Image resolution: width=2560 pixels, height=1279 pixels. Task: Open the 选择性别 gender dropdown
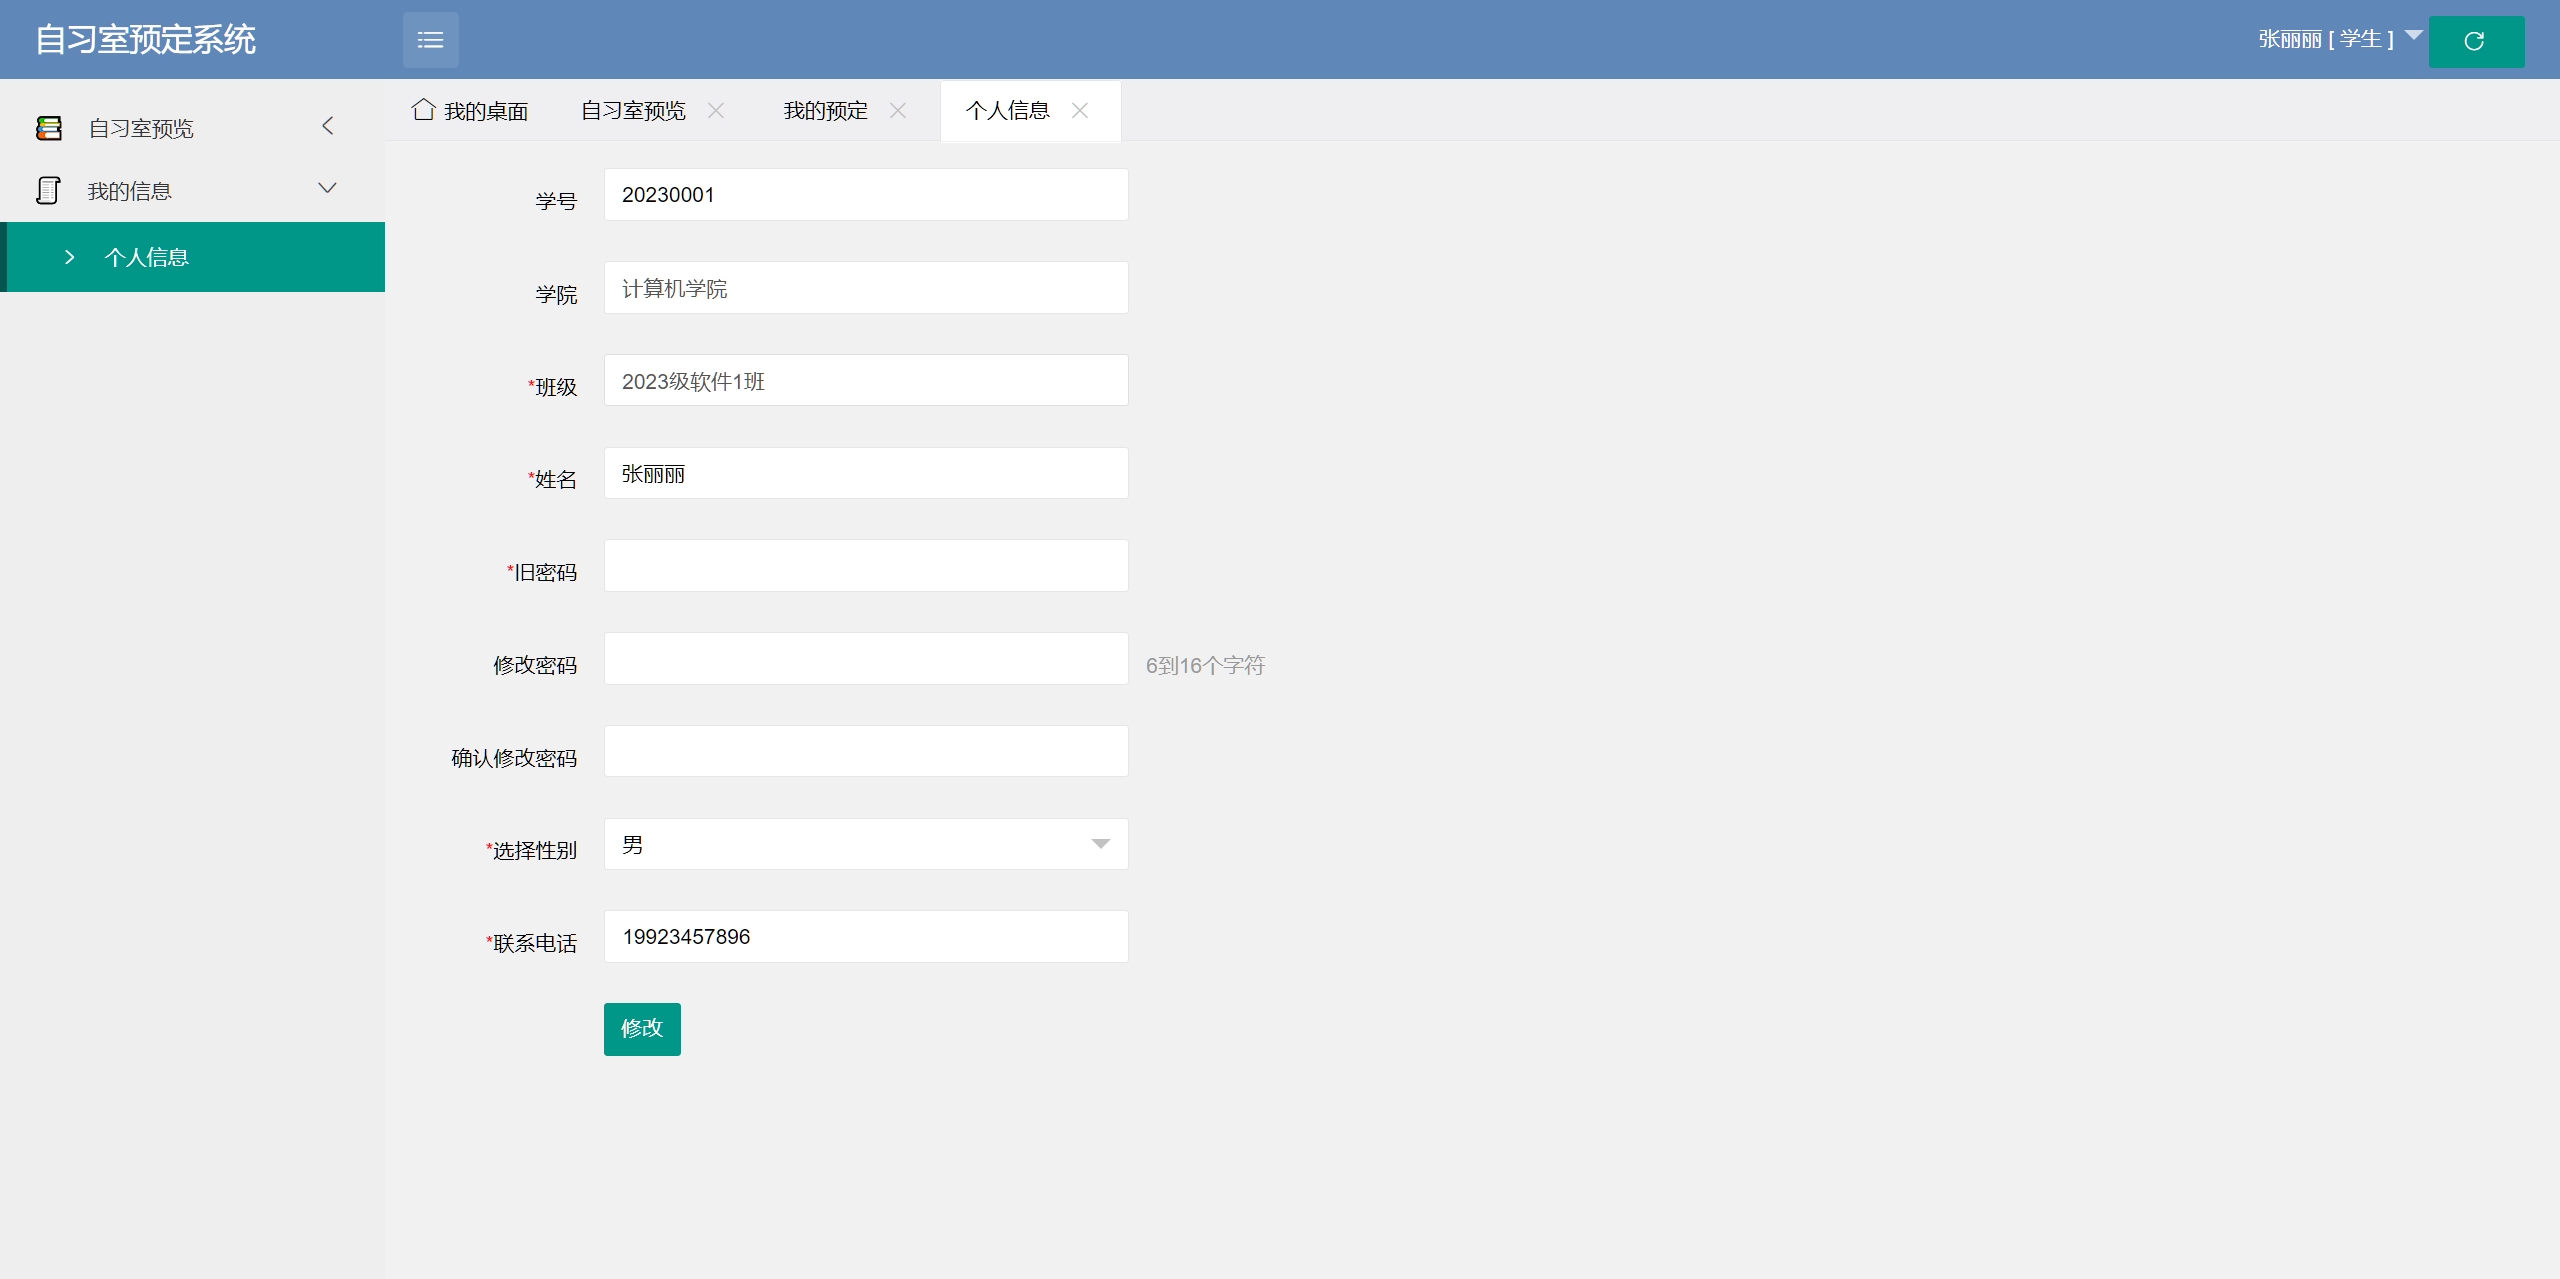[866, 844]
